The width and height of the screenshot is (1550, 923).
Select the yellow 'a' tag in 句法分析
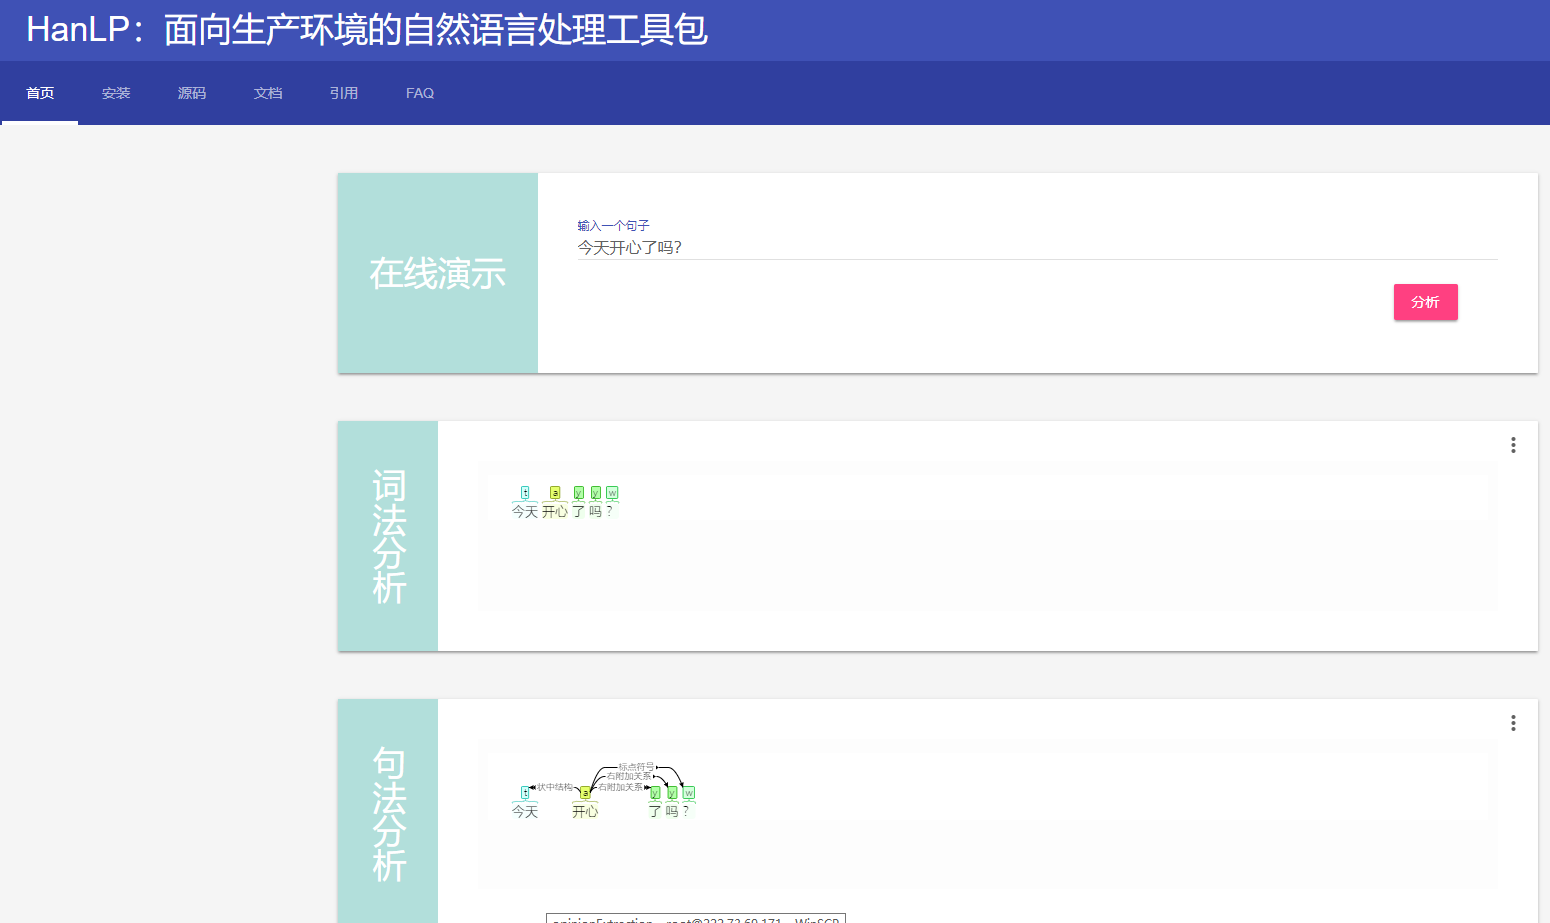pos(585,793)
